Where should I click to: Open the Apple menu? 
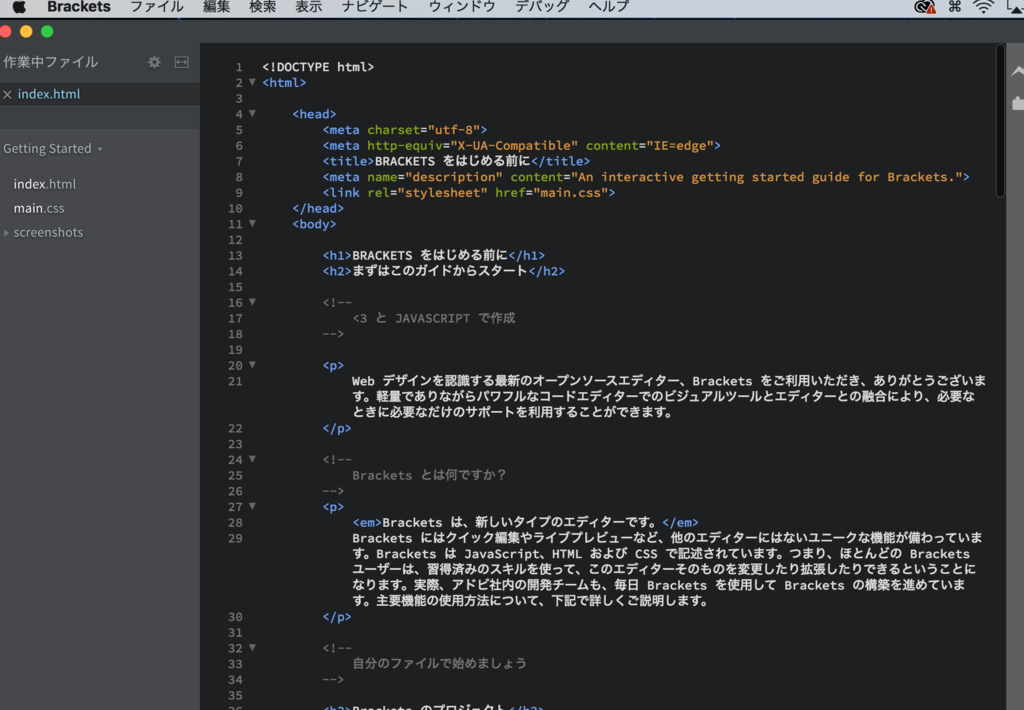tap(19, 7)
